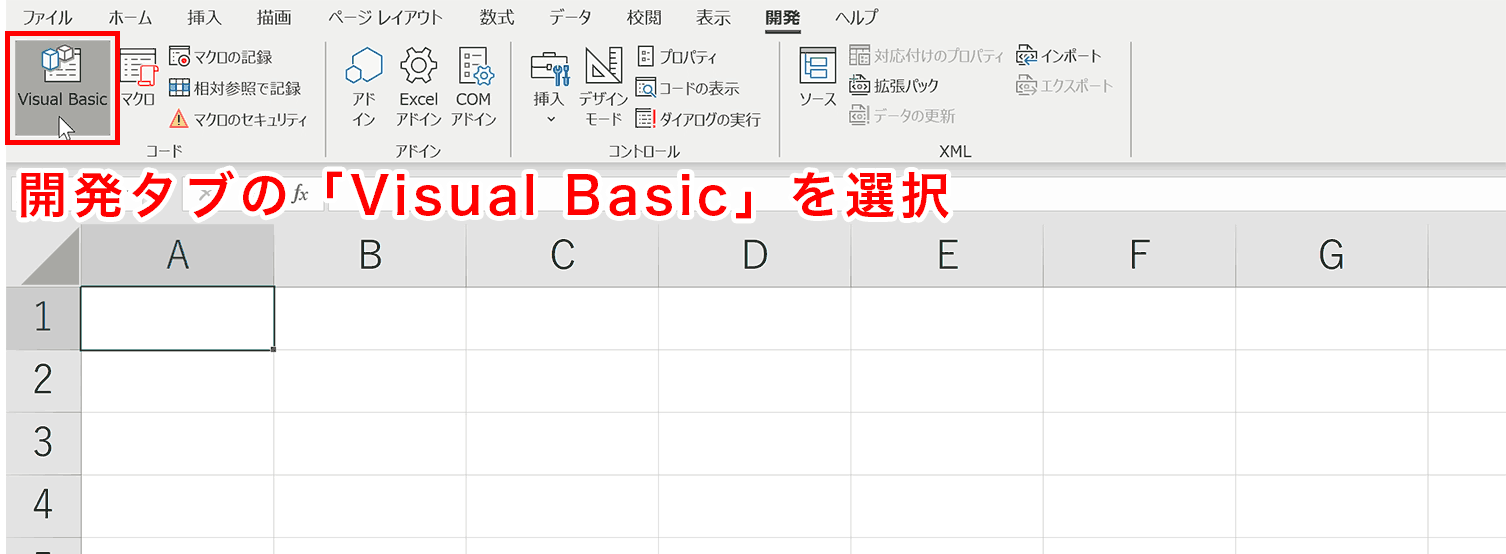Image resolution: width=1506 pixels, height=554 pixels.
Task: Select column B header
Action: pos(370,256)
